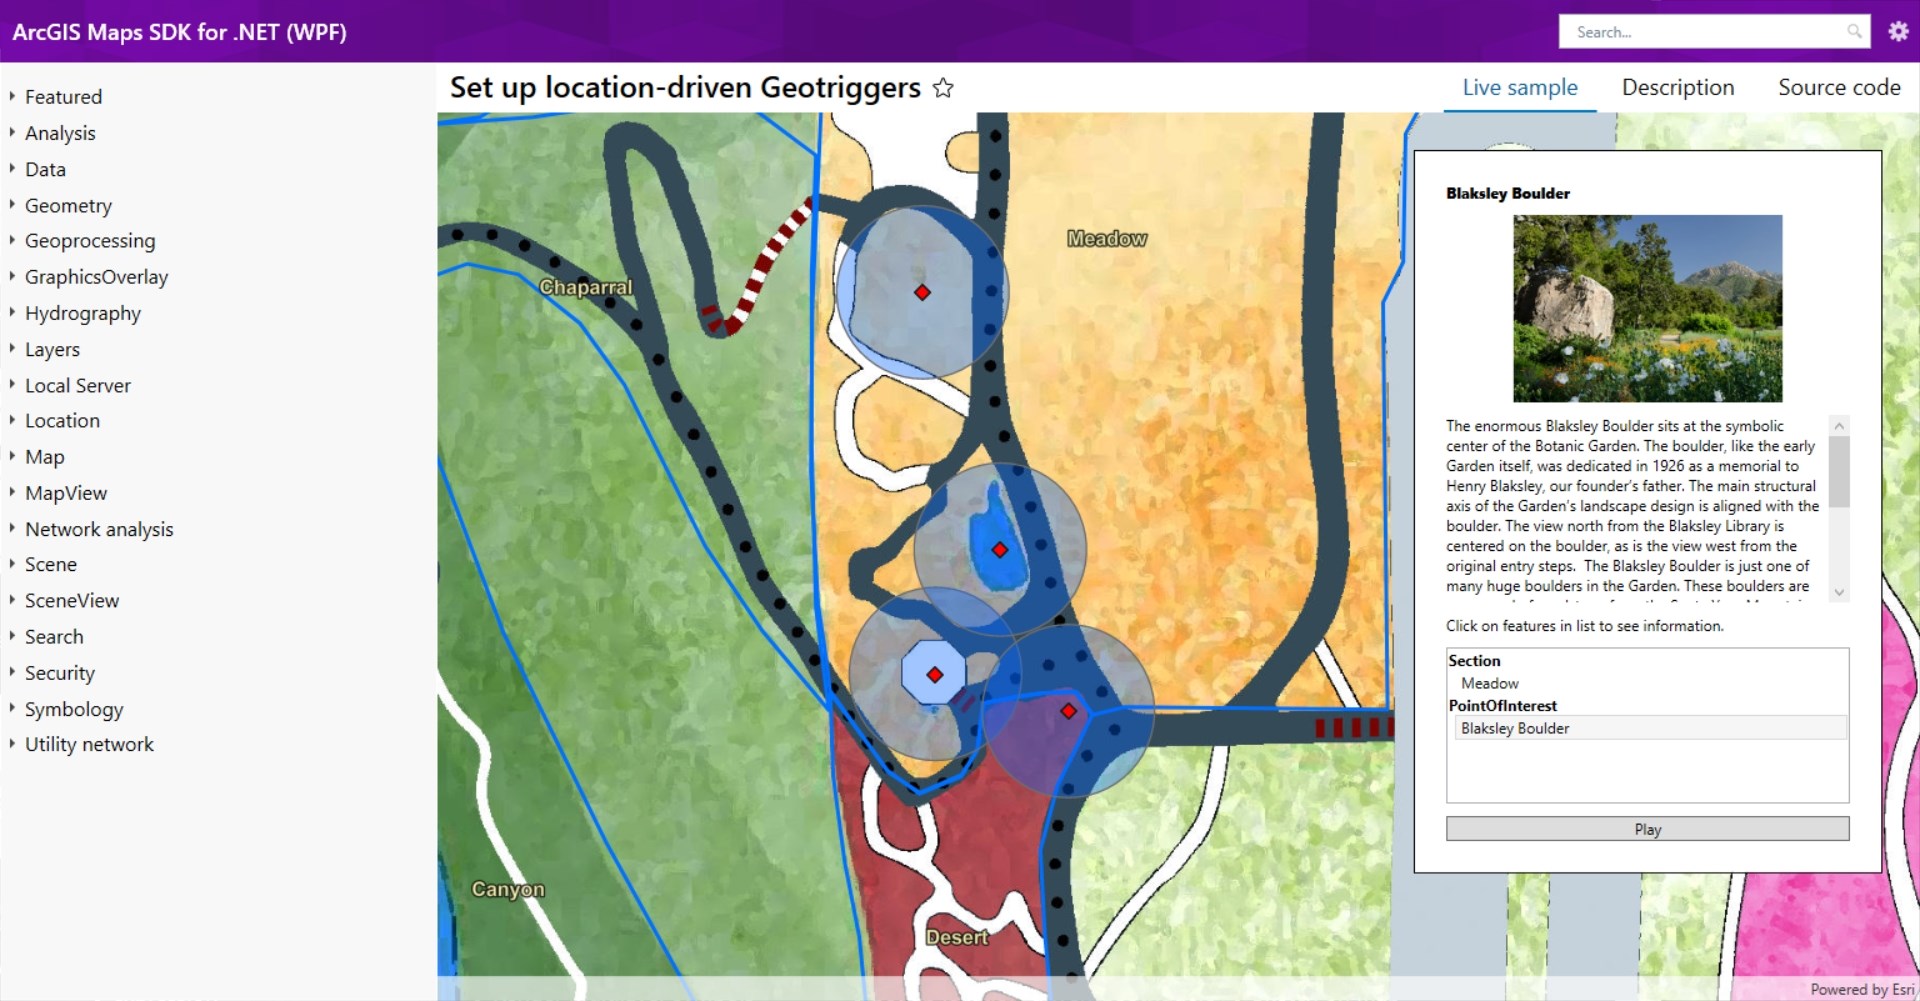Select SceneView in the category tree

click(x=72, y=601)
